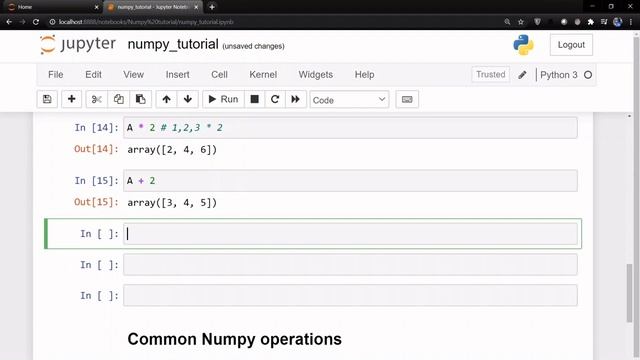Click the active empty code cell
This screenshot has width=640, height=360.
(x=350, y=234)
